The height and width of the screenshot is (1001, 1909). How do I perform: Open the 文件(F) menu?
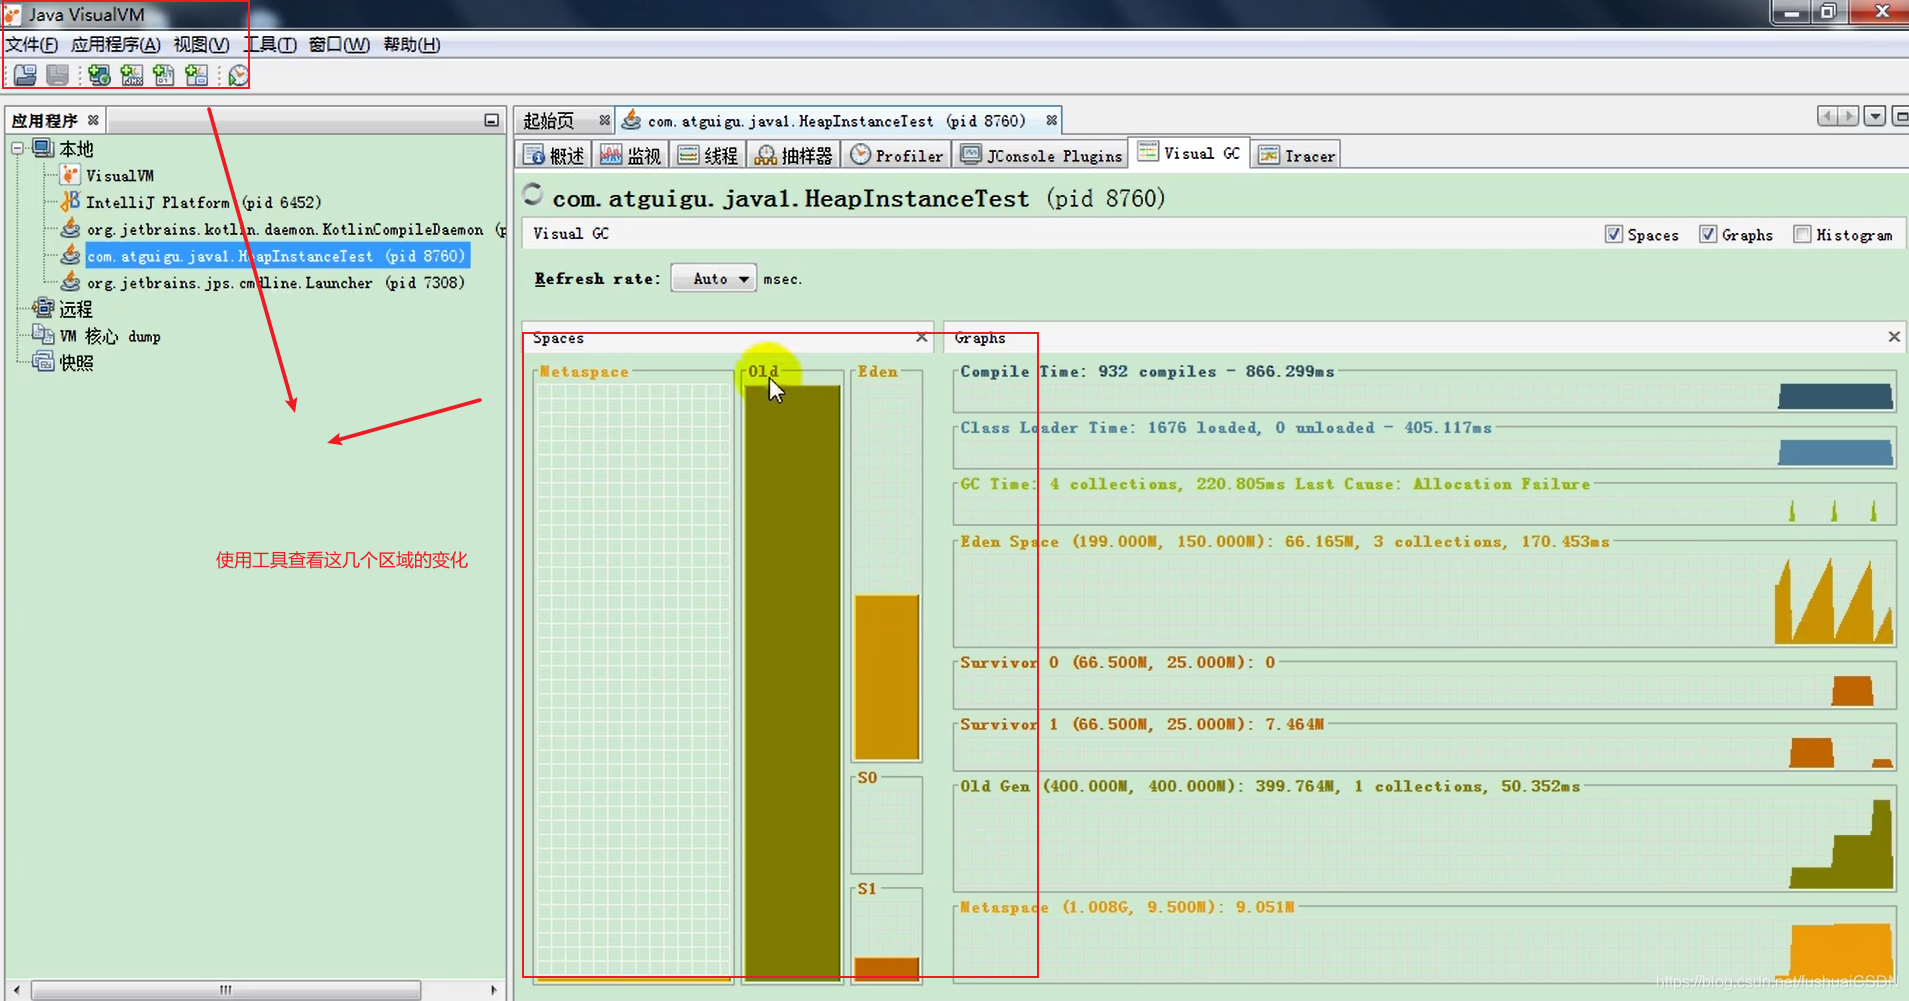click(x=32, y=44)
